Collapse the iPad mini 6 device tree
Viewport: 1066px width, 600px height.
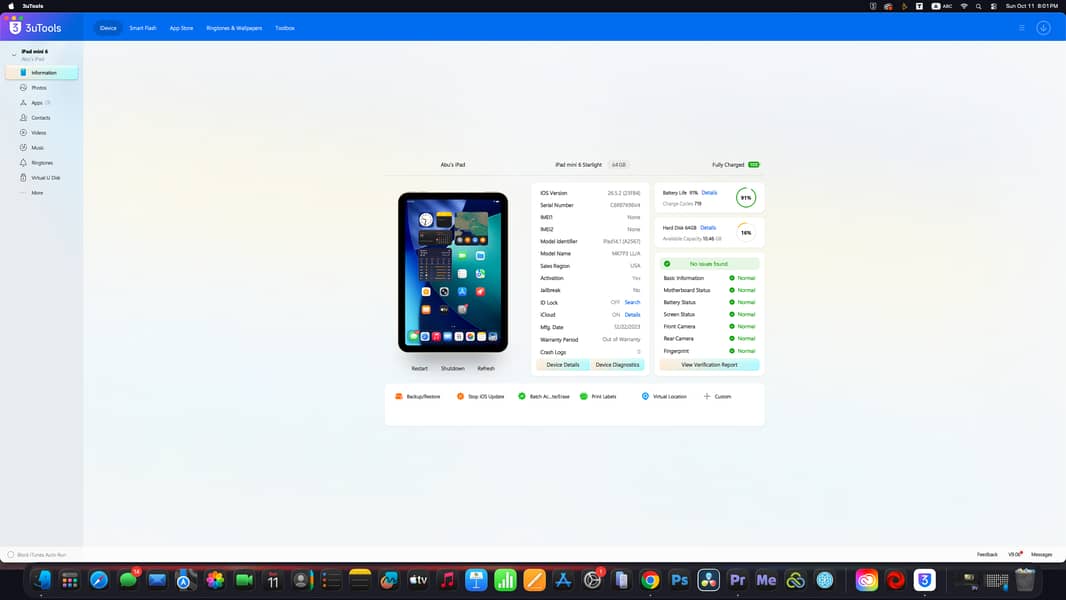click(x=14, y=54)
